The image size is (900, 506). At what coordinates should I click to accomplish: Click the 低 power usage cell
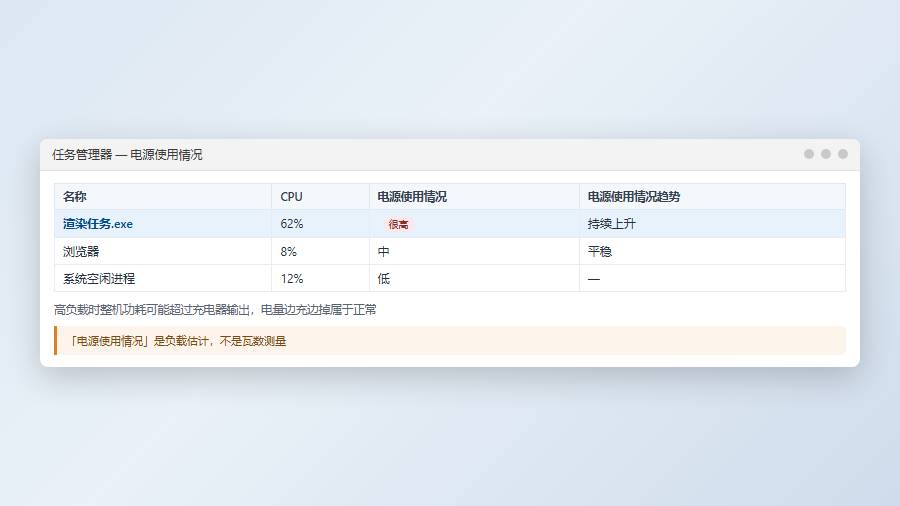pyautogui.click(x=474, y=278)
